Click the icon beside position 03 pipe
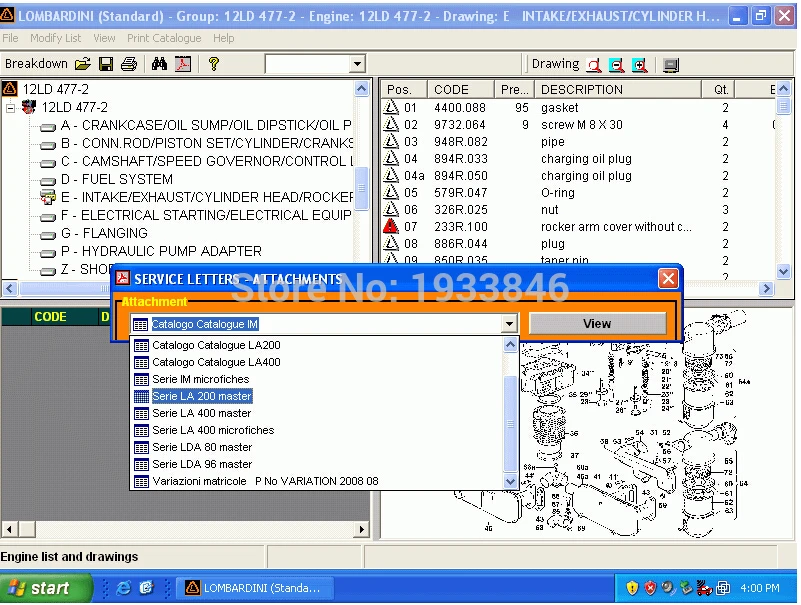801x605 pixels. click(391, 141)
